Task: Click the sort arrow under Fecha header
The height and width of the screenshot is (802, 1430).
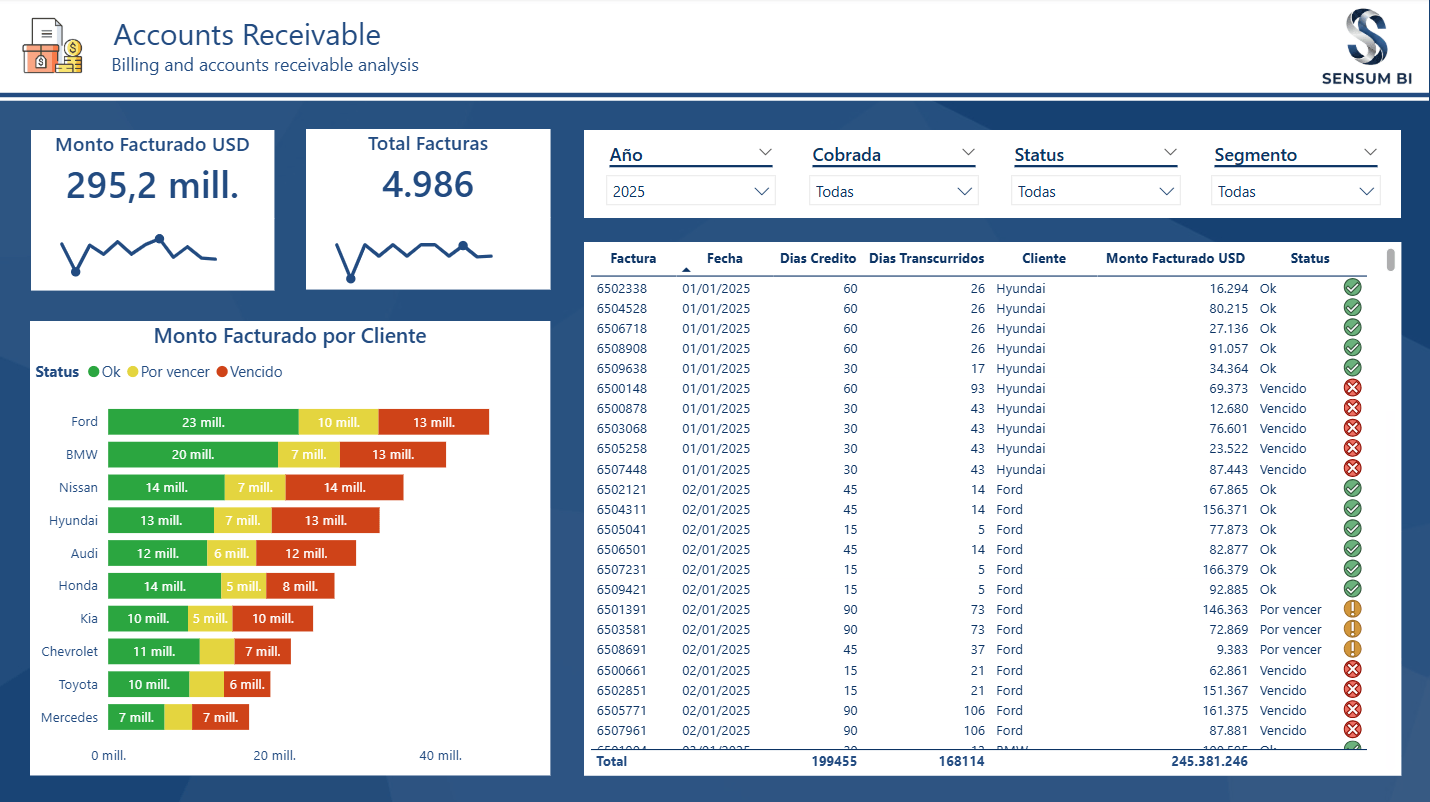Action: click(x=686, y=270)
